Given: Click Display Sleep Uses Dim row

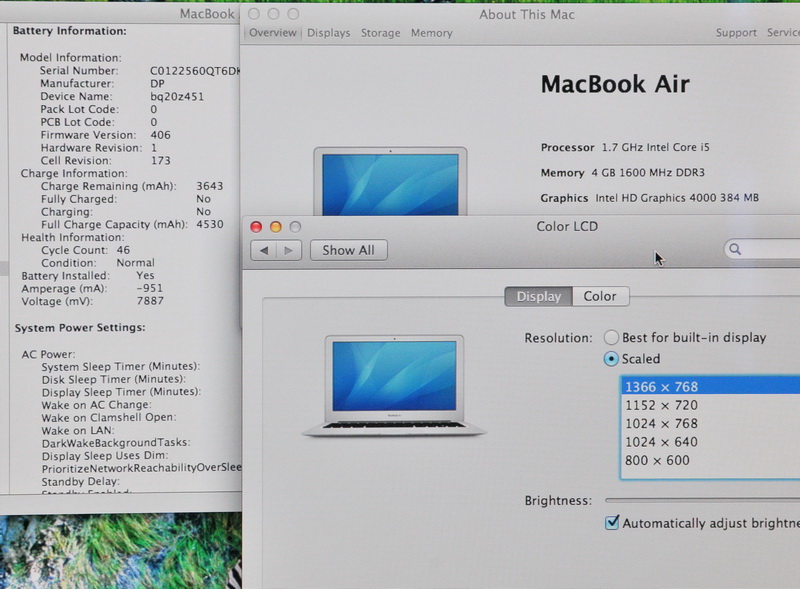Looking at the screenshot, I should click(105, 456).
